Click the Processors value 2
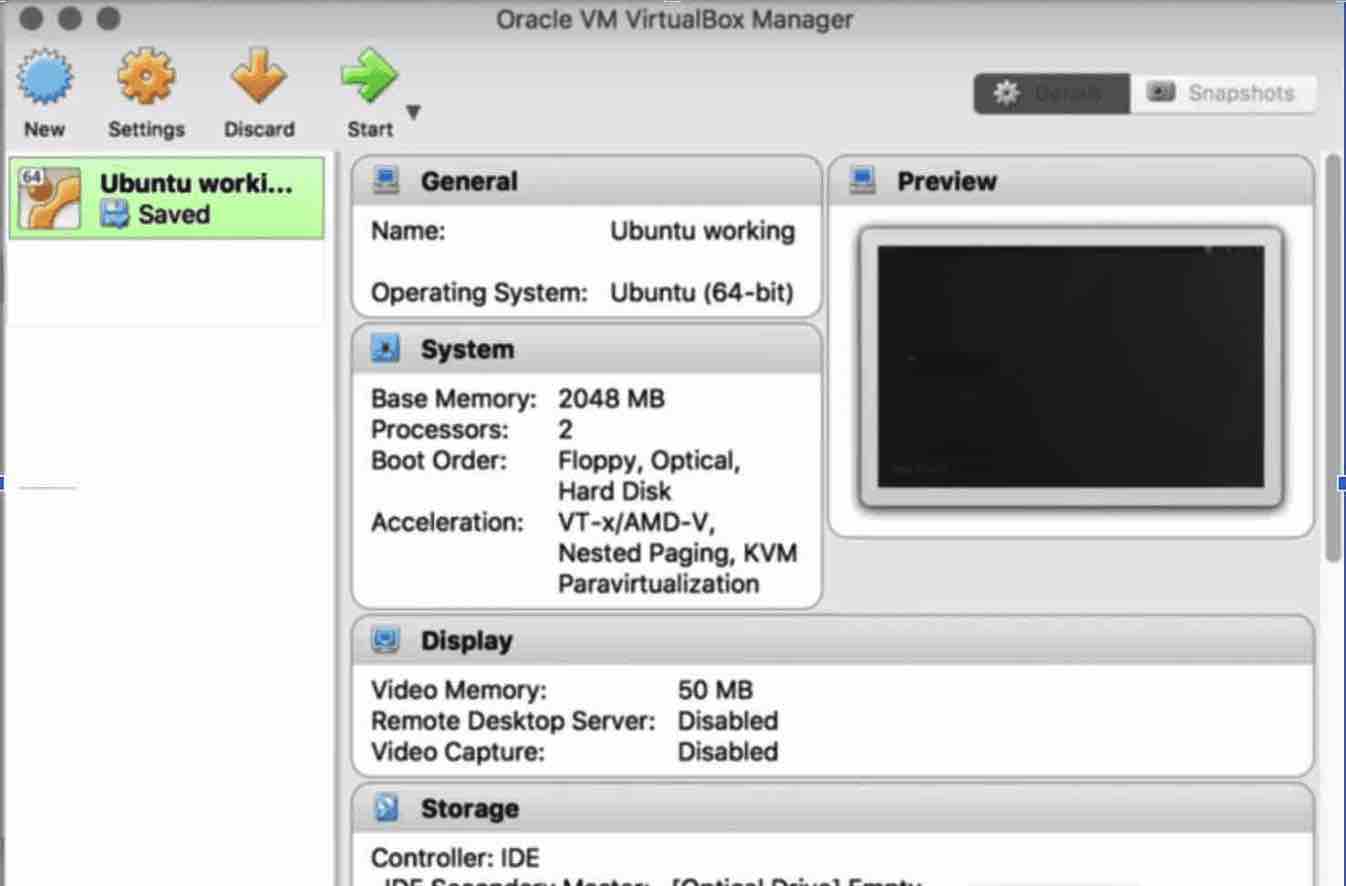The image size is (1346, 886). point(565,430)
